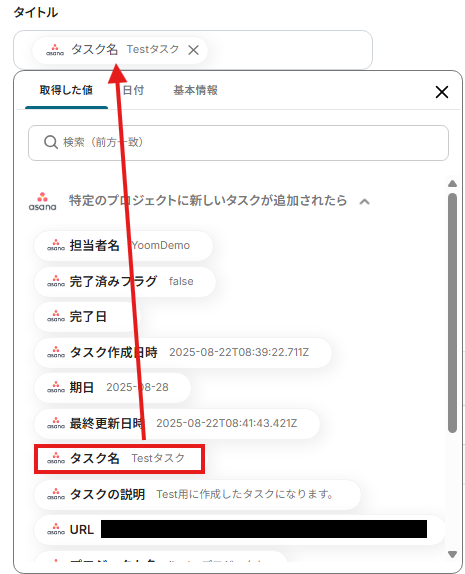Remove the タスク名 chip from the title field
The image size is (465, 574).
tap(193, 50)
